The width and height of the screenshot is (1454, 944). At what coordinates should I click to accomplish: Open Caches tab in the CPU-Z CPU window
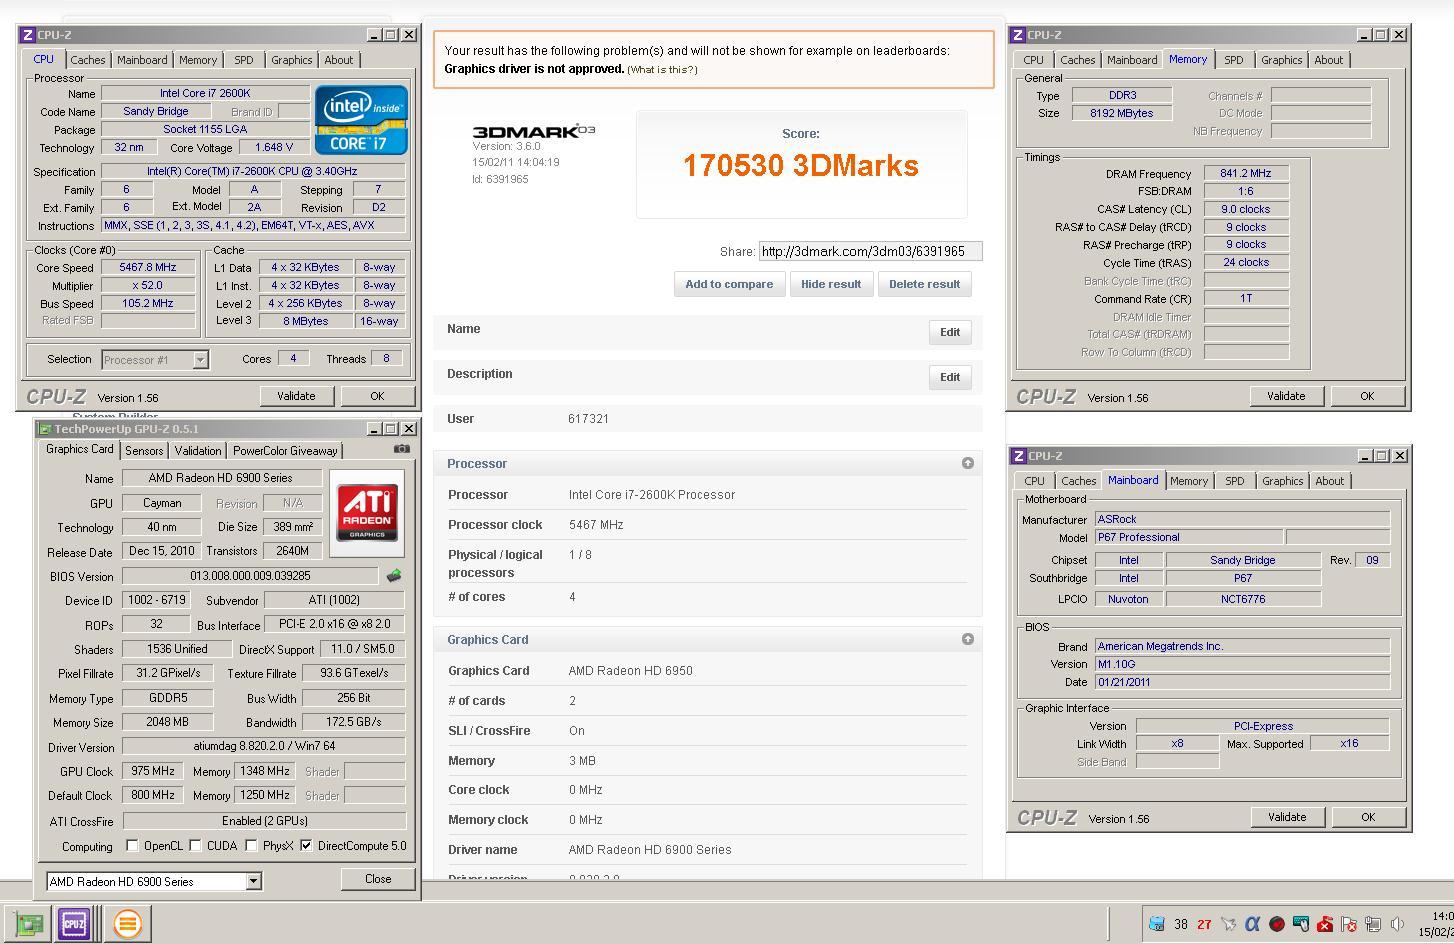(87, 60)
